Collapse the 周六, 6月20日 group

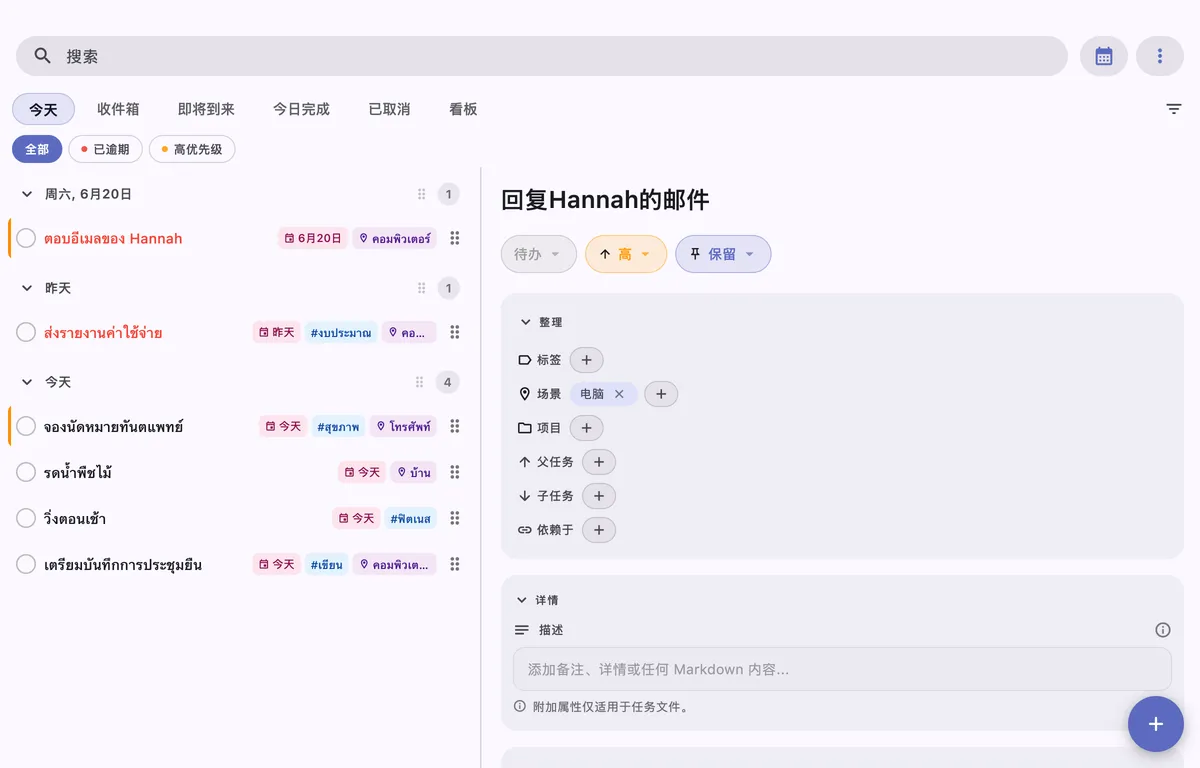pos(27,194)
